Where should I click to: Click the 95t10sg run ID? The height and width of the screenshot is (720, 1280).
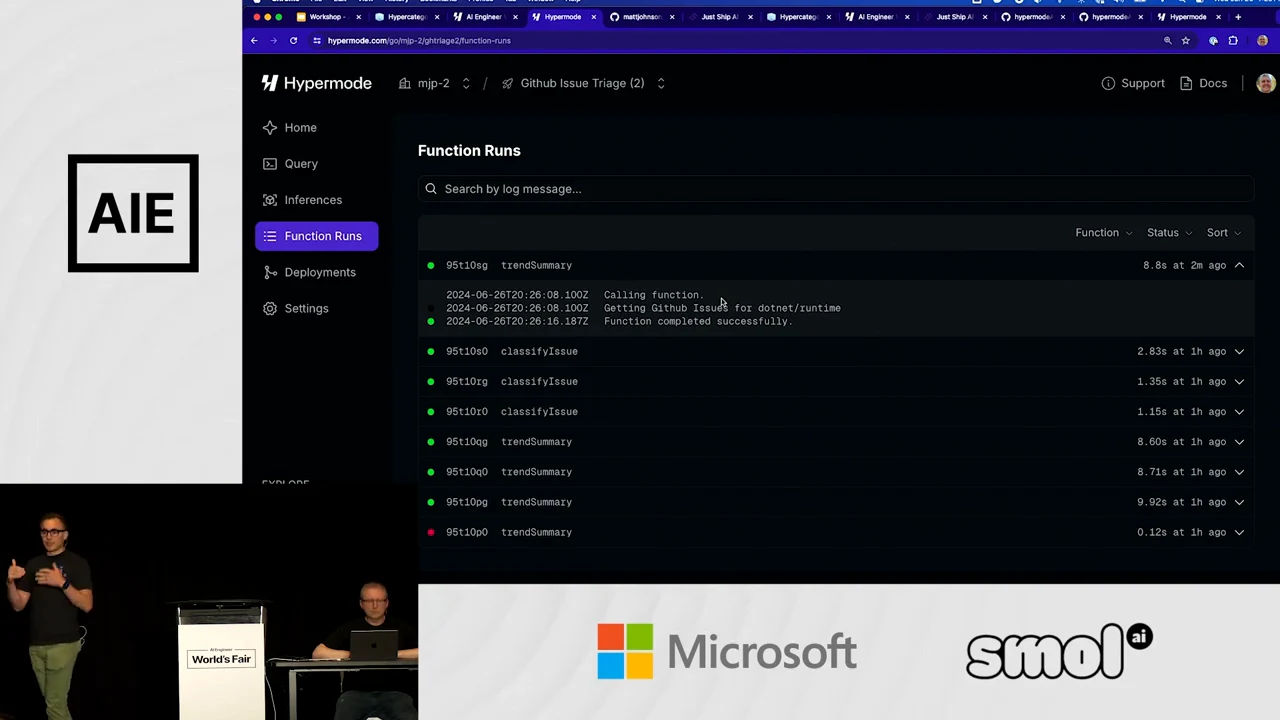pyautogui.click(x=467, y=265)
